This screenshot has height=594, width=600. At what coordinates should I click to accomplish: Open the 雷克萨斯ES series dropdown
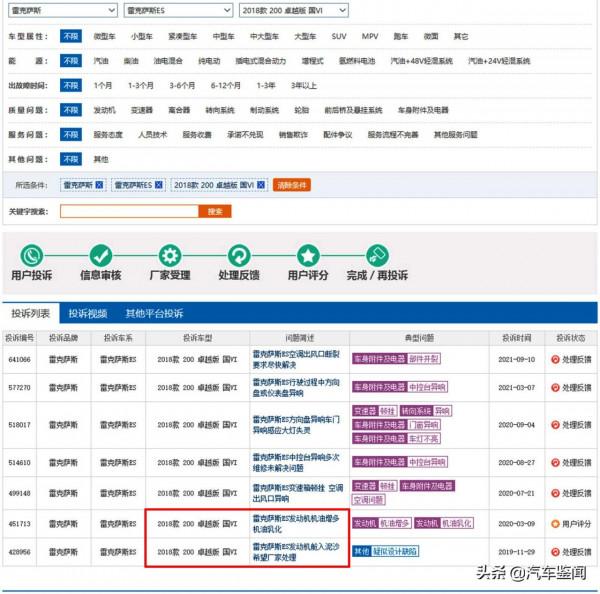tap(178, 10)
